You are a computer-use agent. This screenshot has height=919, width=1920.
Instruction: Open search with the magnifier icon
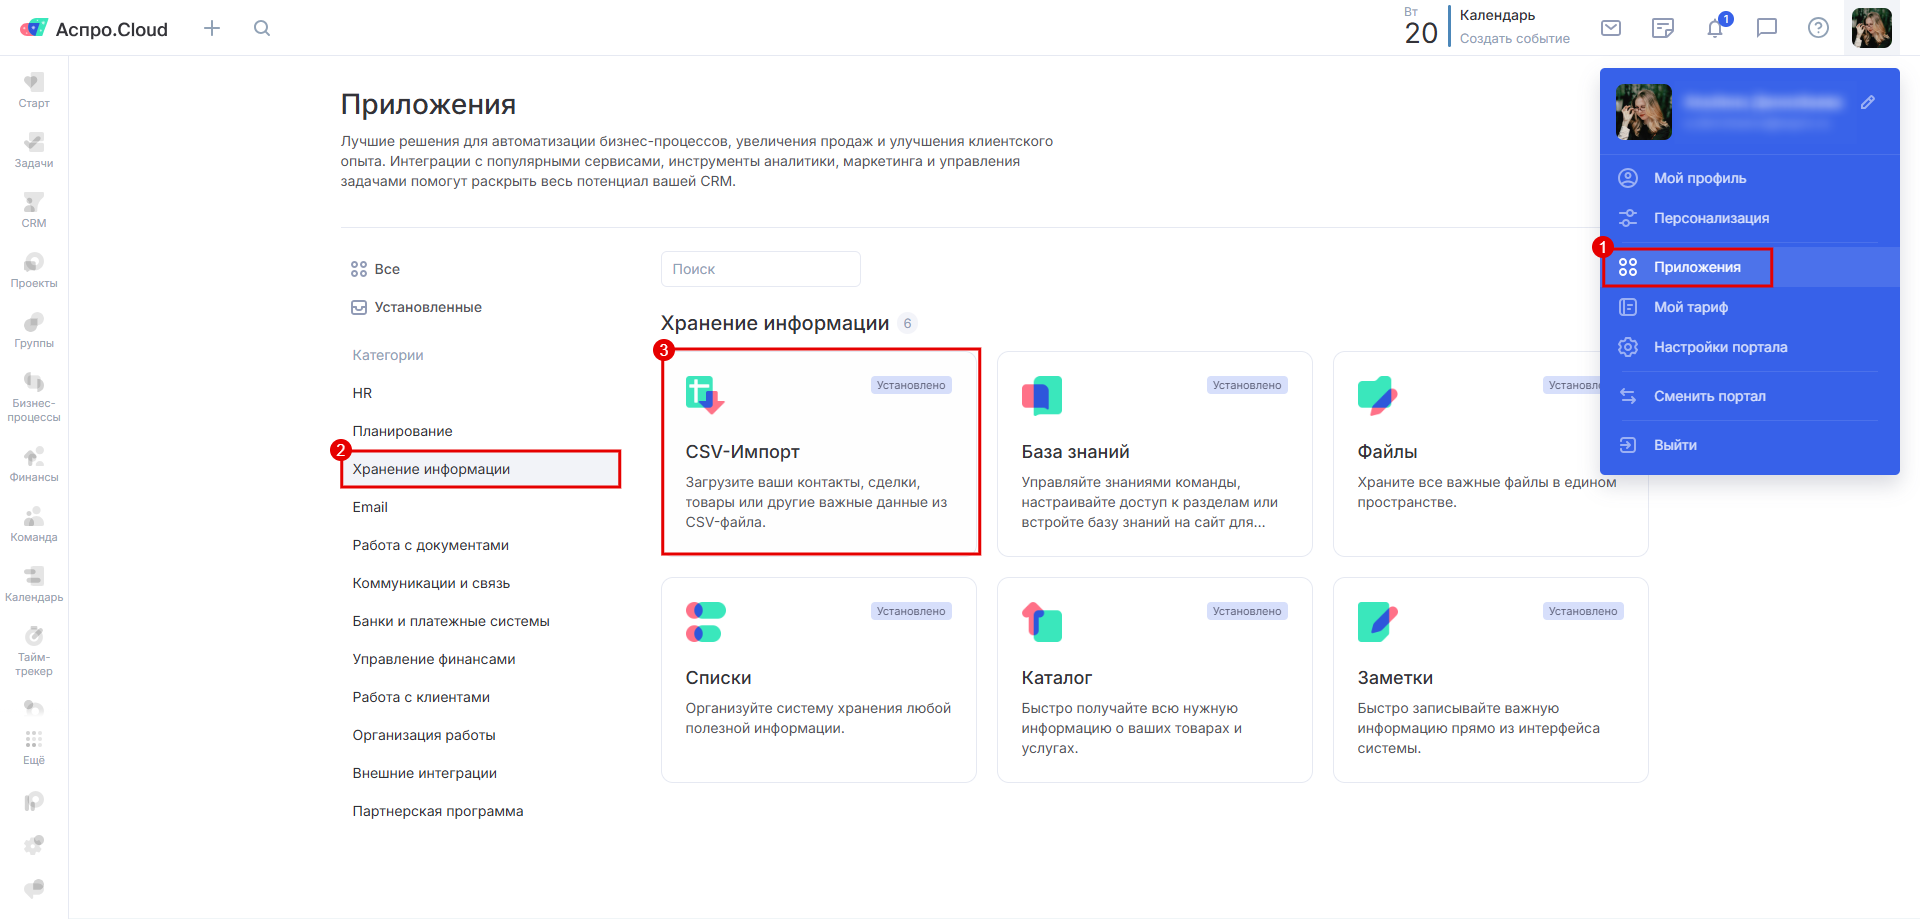pyautogui.click(x=262, y=28)
